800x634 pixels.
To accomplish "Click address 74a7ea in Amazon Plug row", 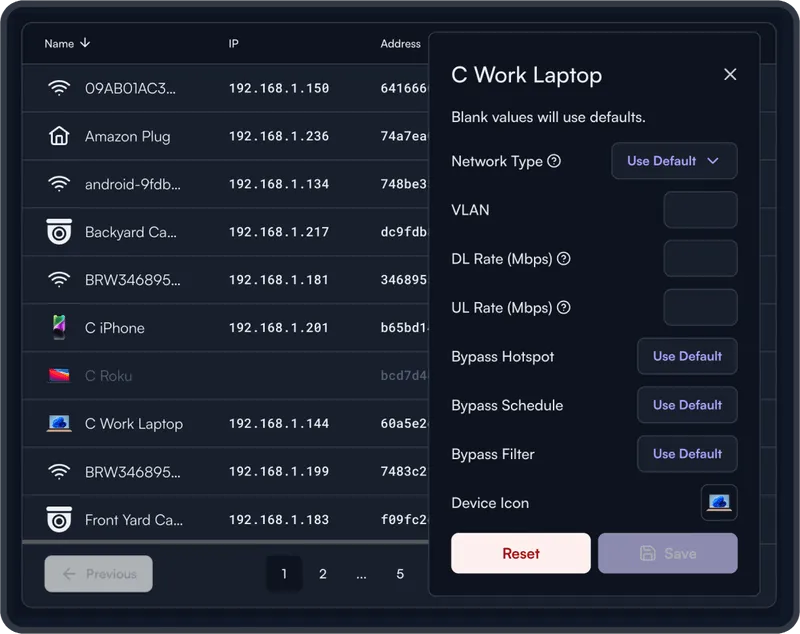I will (x=404, y=136).
